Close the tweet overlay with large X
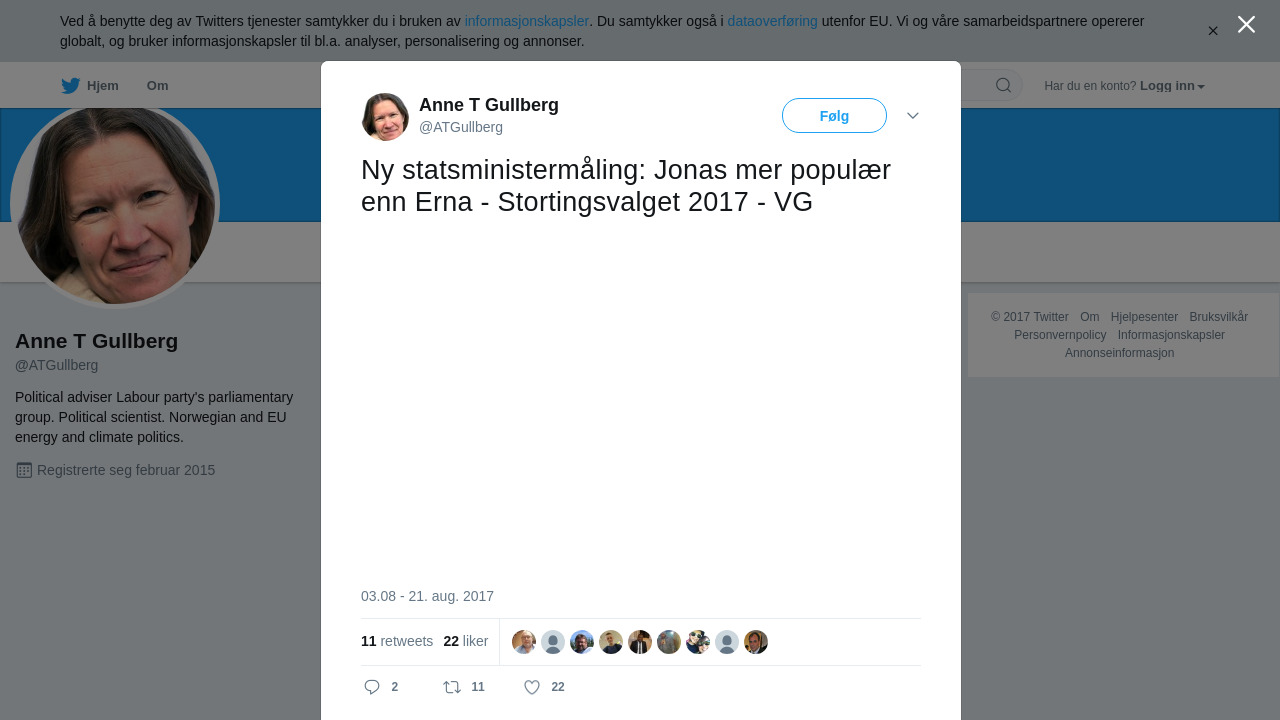Image resolution: width=1280 pixels, height=720 pixels. click(1246, 24)
